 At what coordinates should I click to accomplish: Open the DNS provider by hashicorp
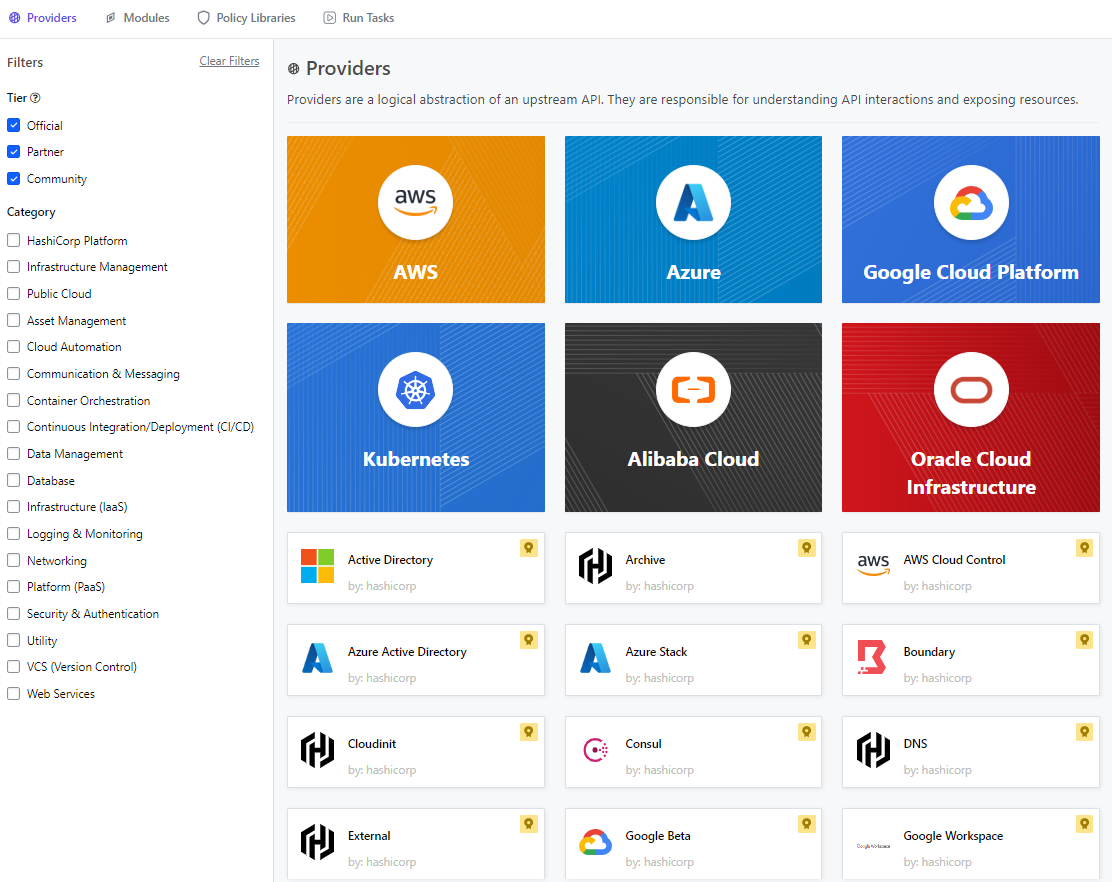[970, 752]
